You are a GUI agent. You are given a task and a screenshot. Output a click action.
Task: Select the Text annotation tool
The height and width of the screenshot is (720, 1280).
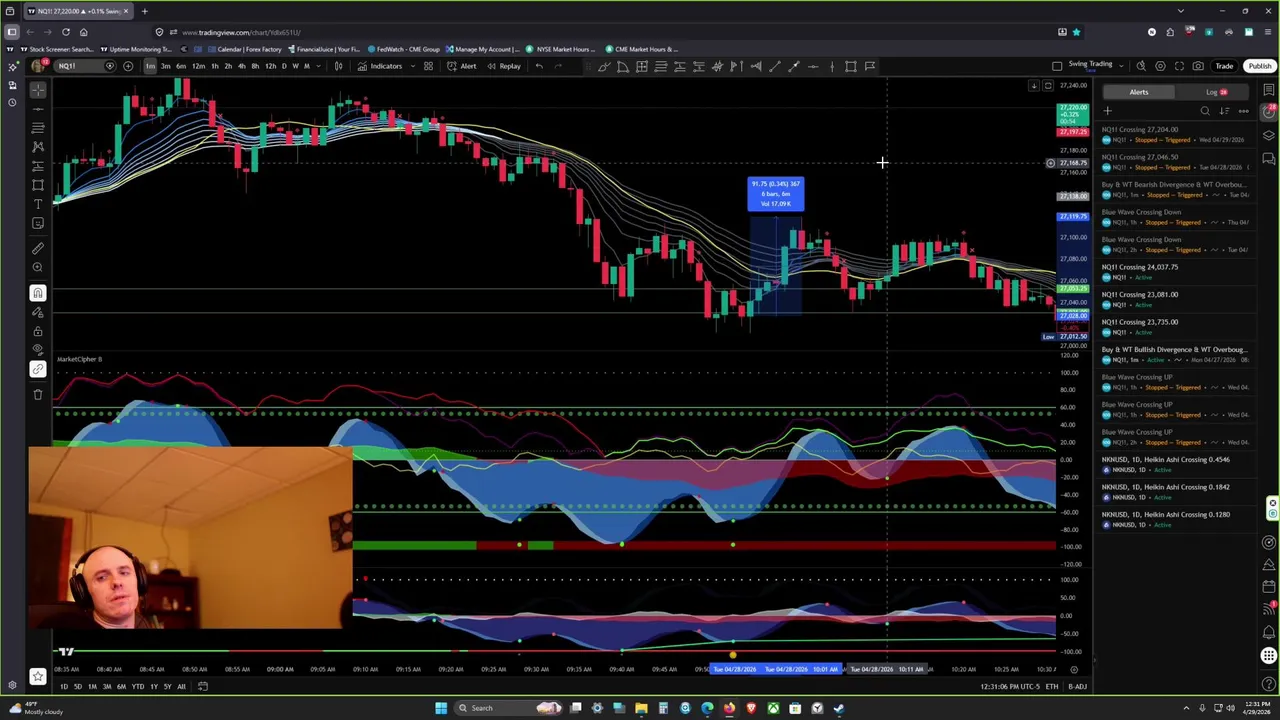click(x=38, y=204)
